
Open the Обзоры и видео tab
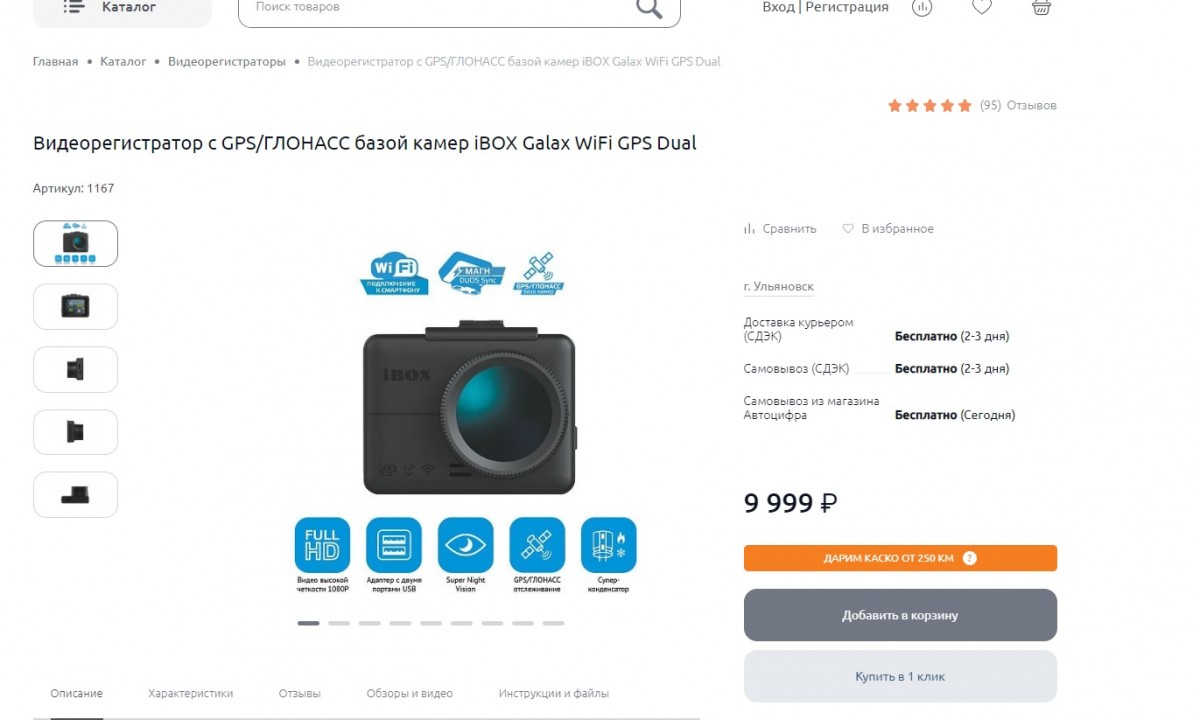click(x=409, y=693)
